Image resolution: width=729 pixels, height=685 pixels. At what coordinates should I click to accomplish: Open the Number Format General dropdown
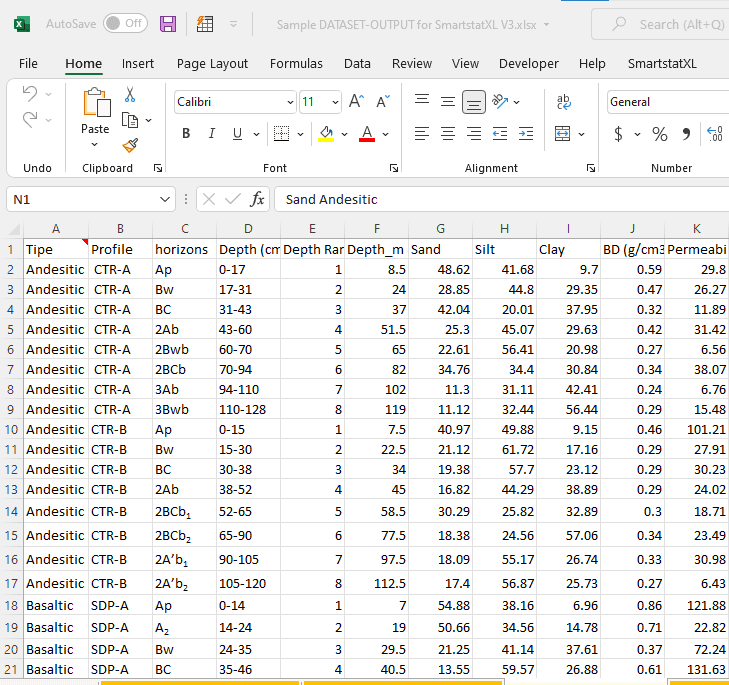[666, 102]
